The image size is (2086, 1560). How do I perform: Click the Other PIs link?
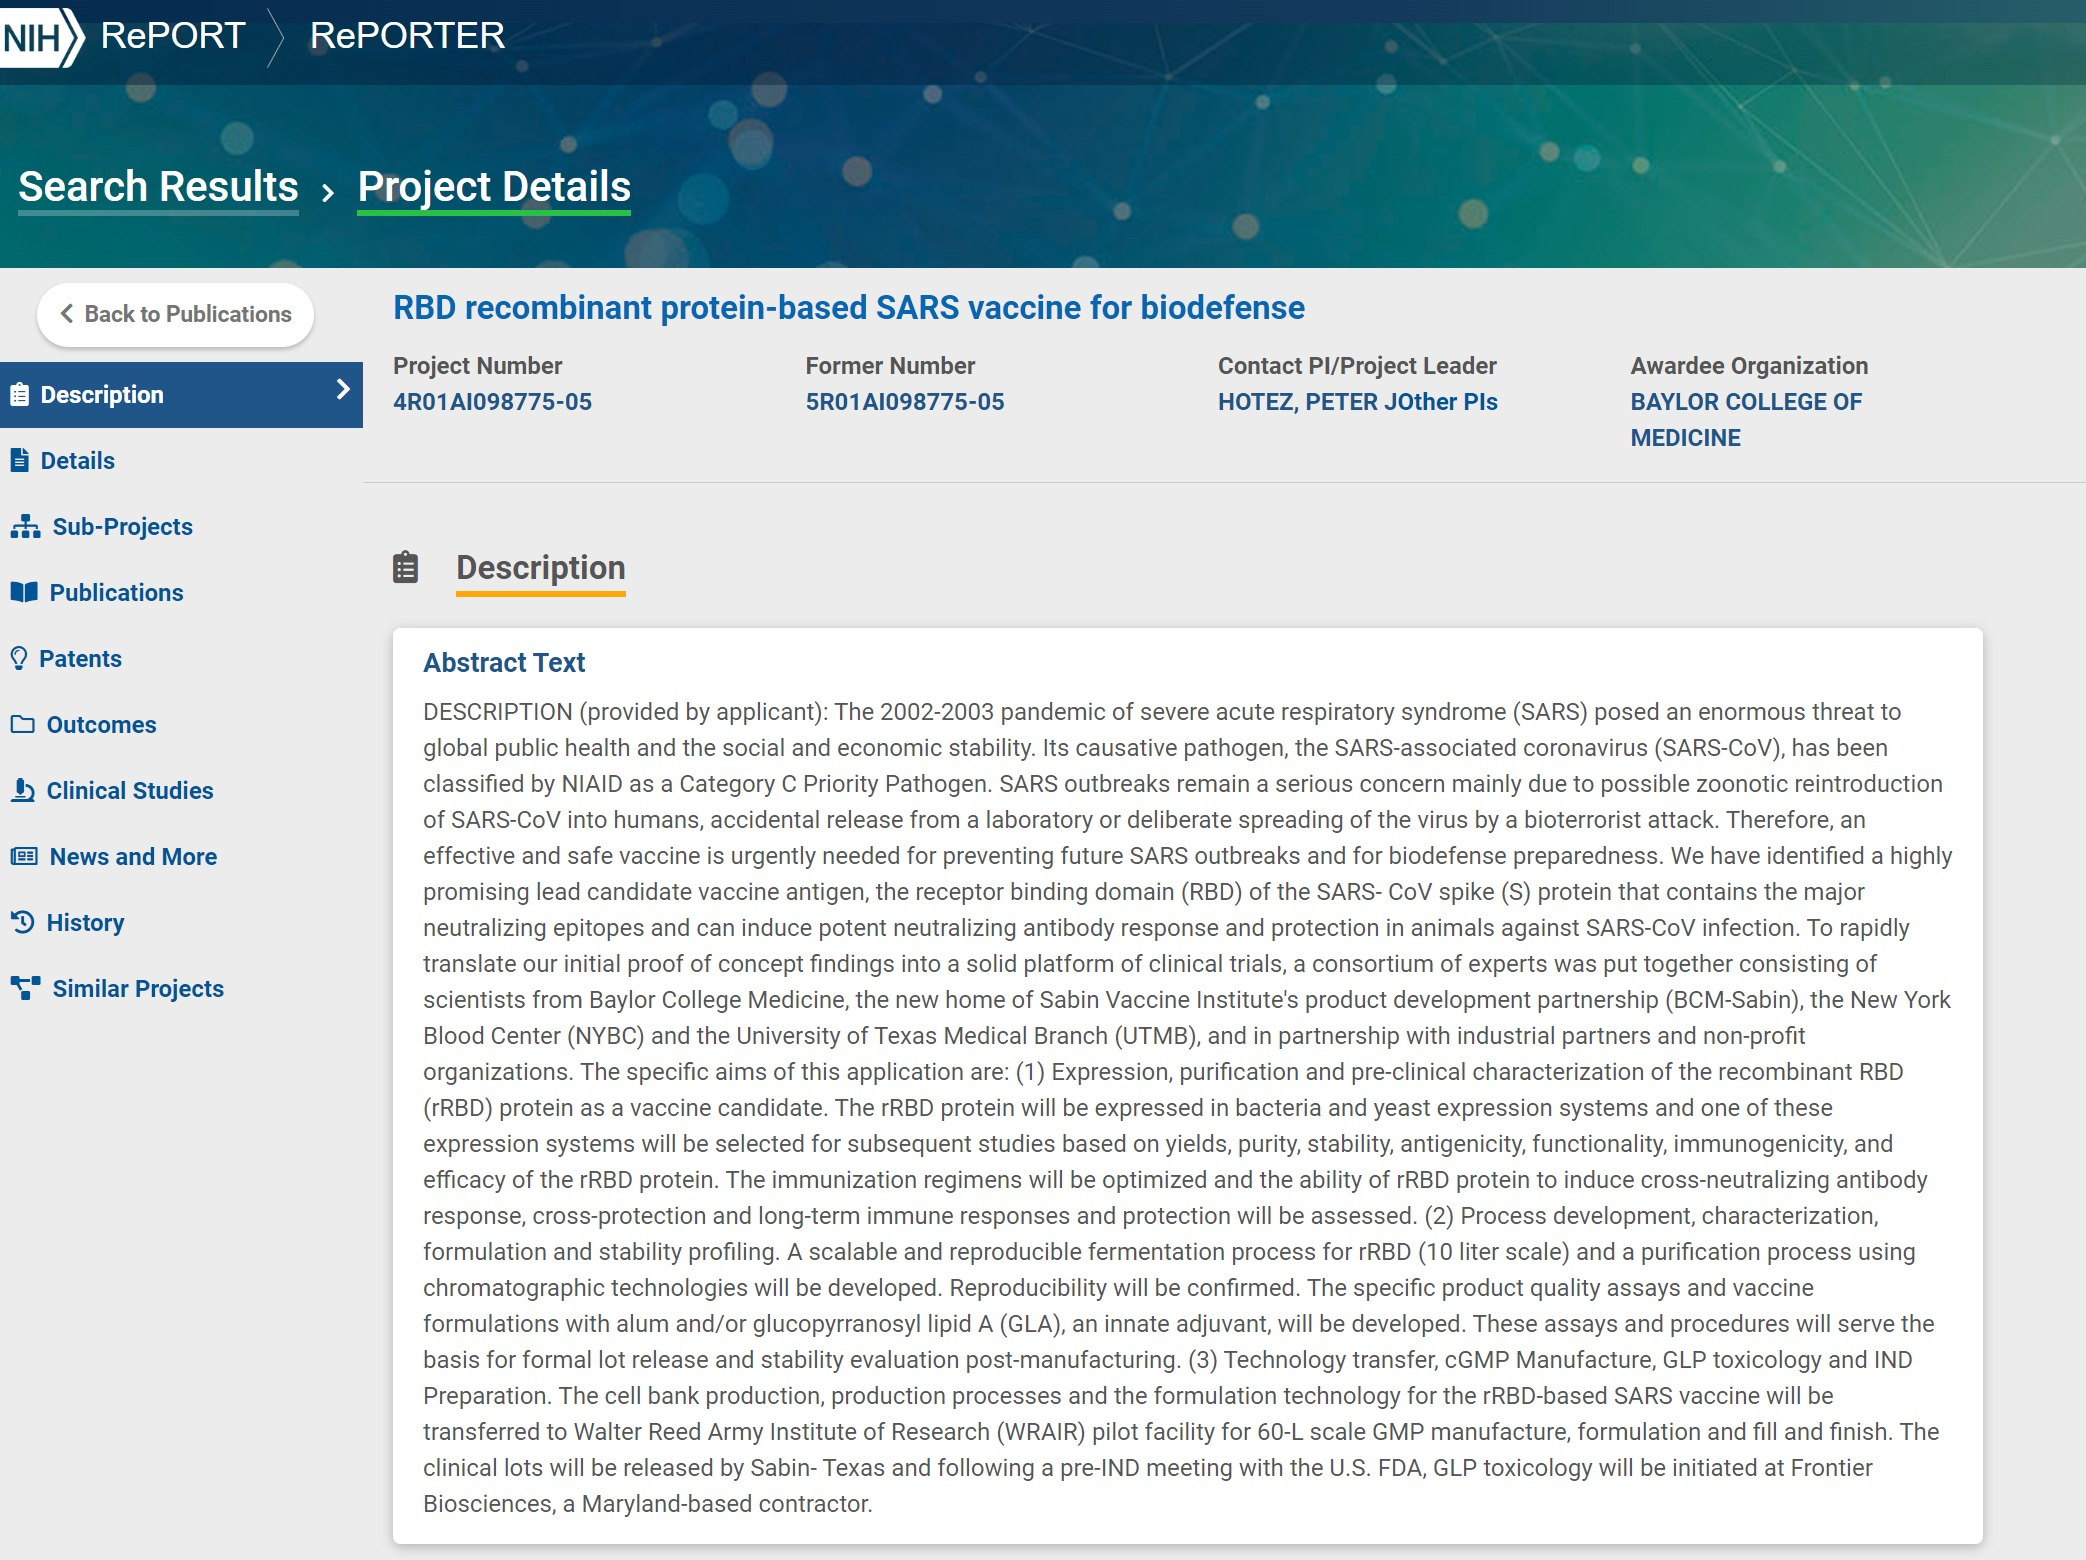(1446, 402)
